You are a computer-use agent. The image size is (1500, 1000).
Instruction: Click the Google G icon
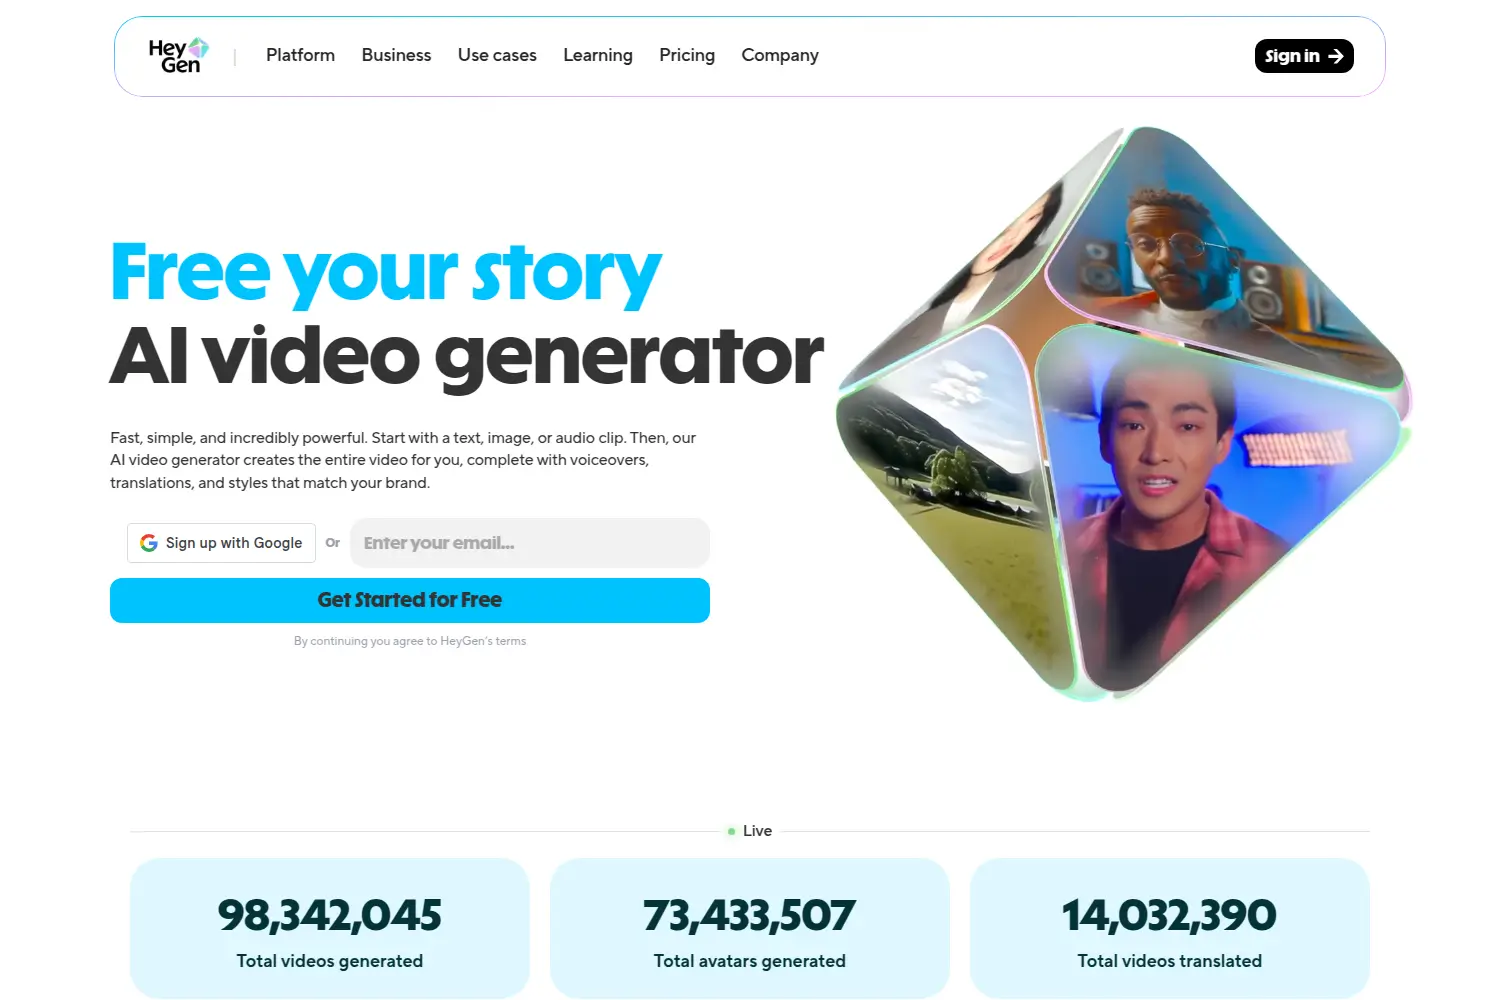pyautogui.click(x=149, y=543)
